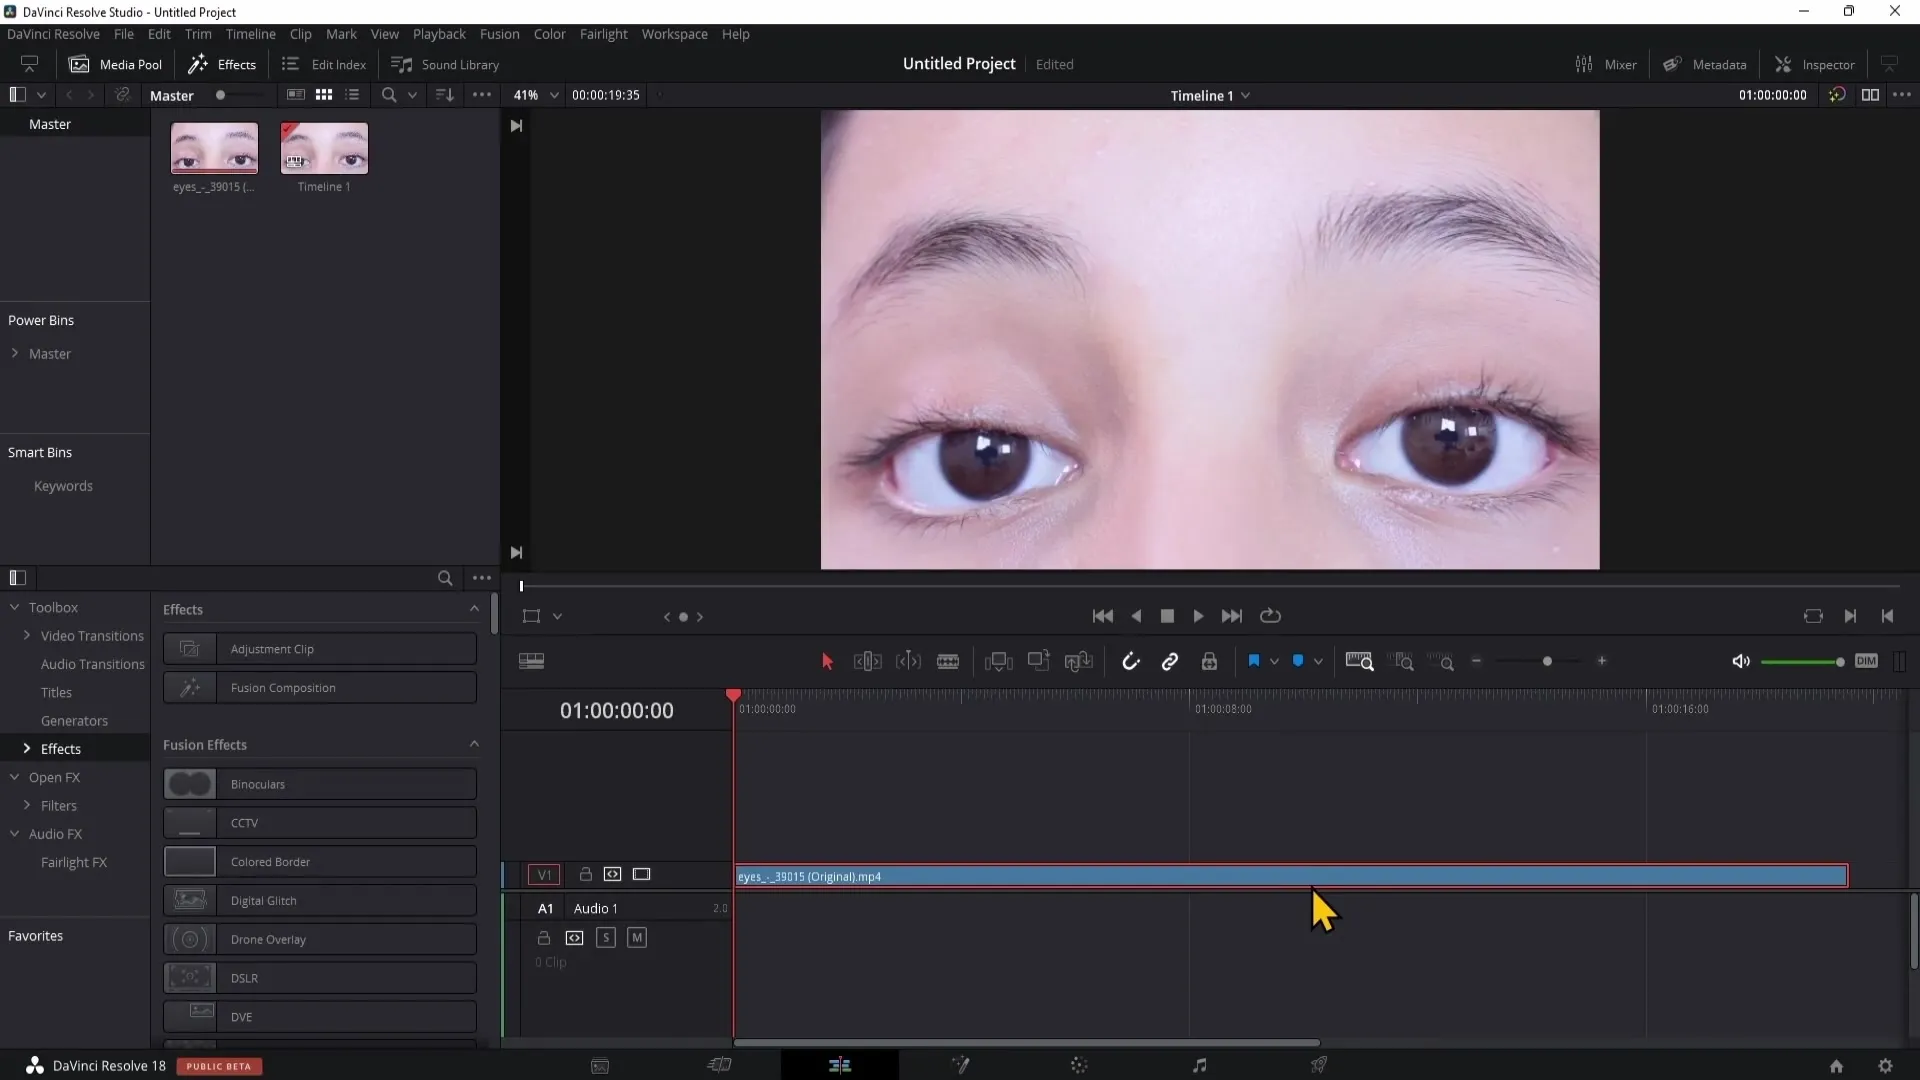The width and height of the screenshot is (1920, 1080).
Task: Toggle the DIM audio button
Action: (1866, 661)
